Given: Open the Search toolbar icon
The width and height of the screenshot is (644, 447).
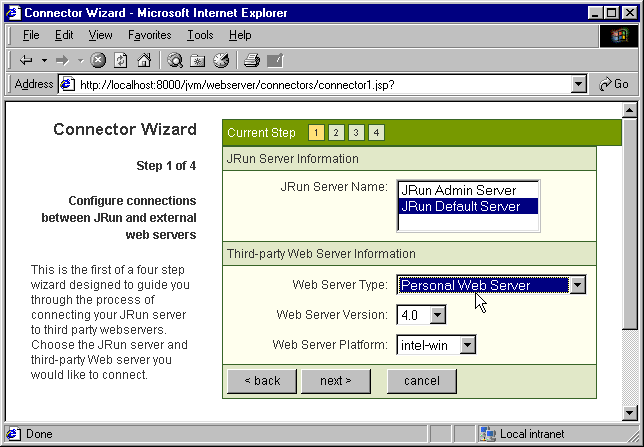Looking at the screenshot, I should (175, 60).
